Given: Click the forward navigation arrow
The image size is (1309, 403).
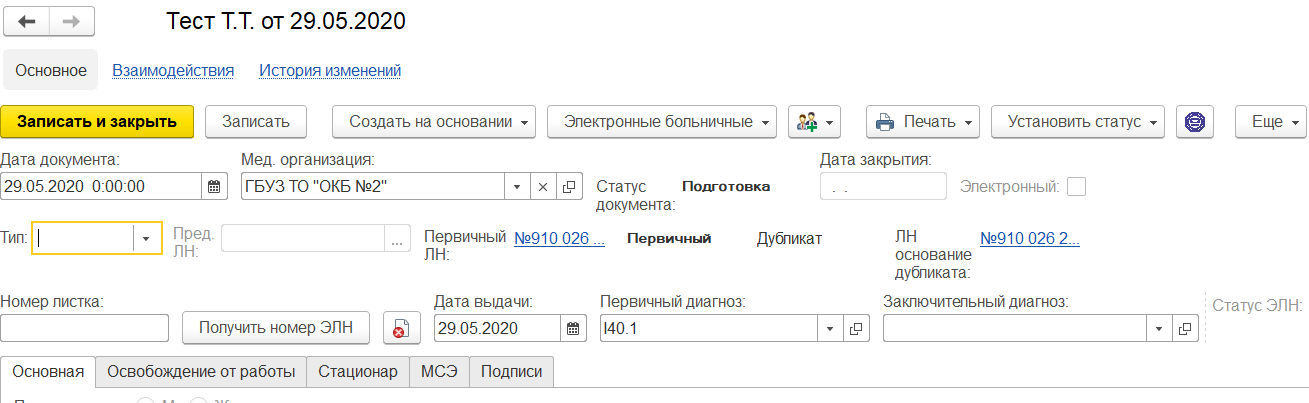Looking at the screenshot, I should [72, 21].
